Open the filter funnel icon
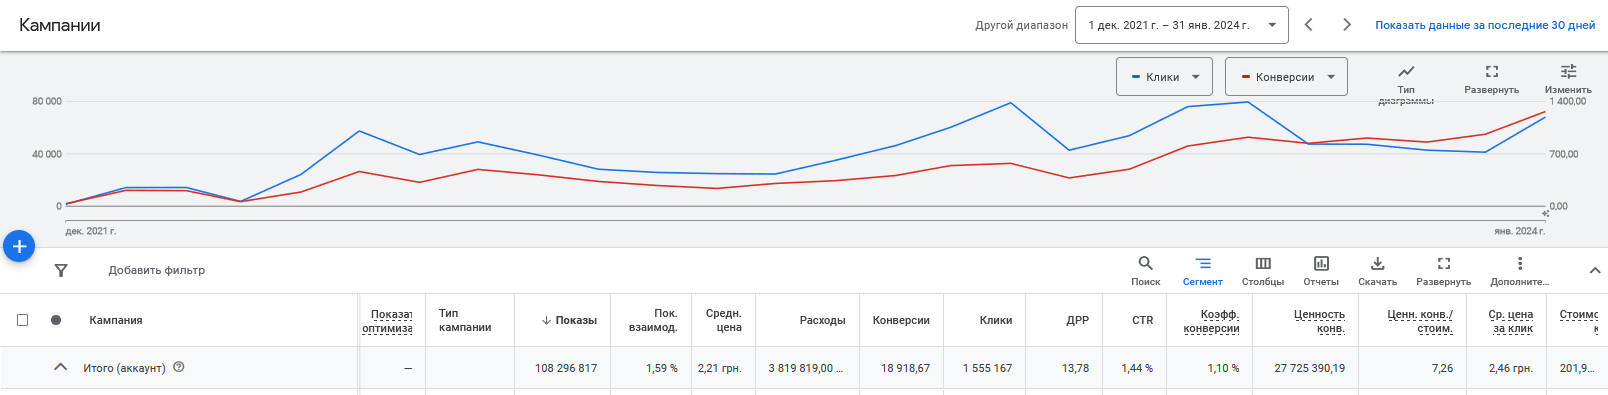Screen dimensions: 1608x395 point(61,270)
